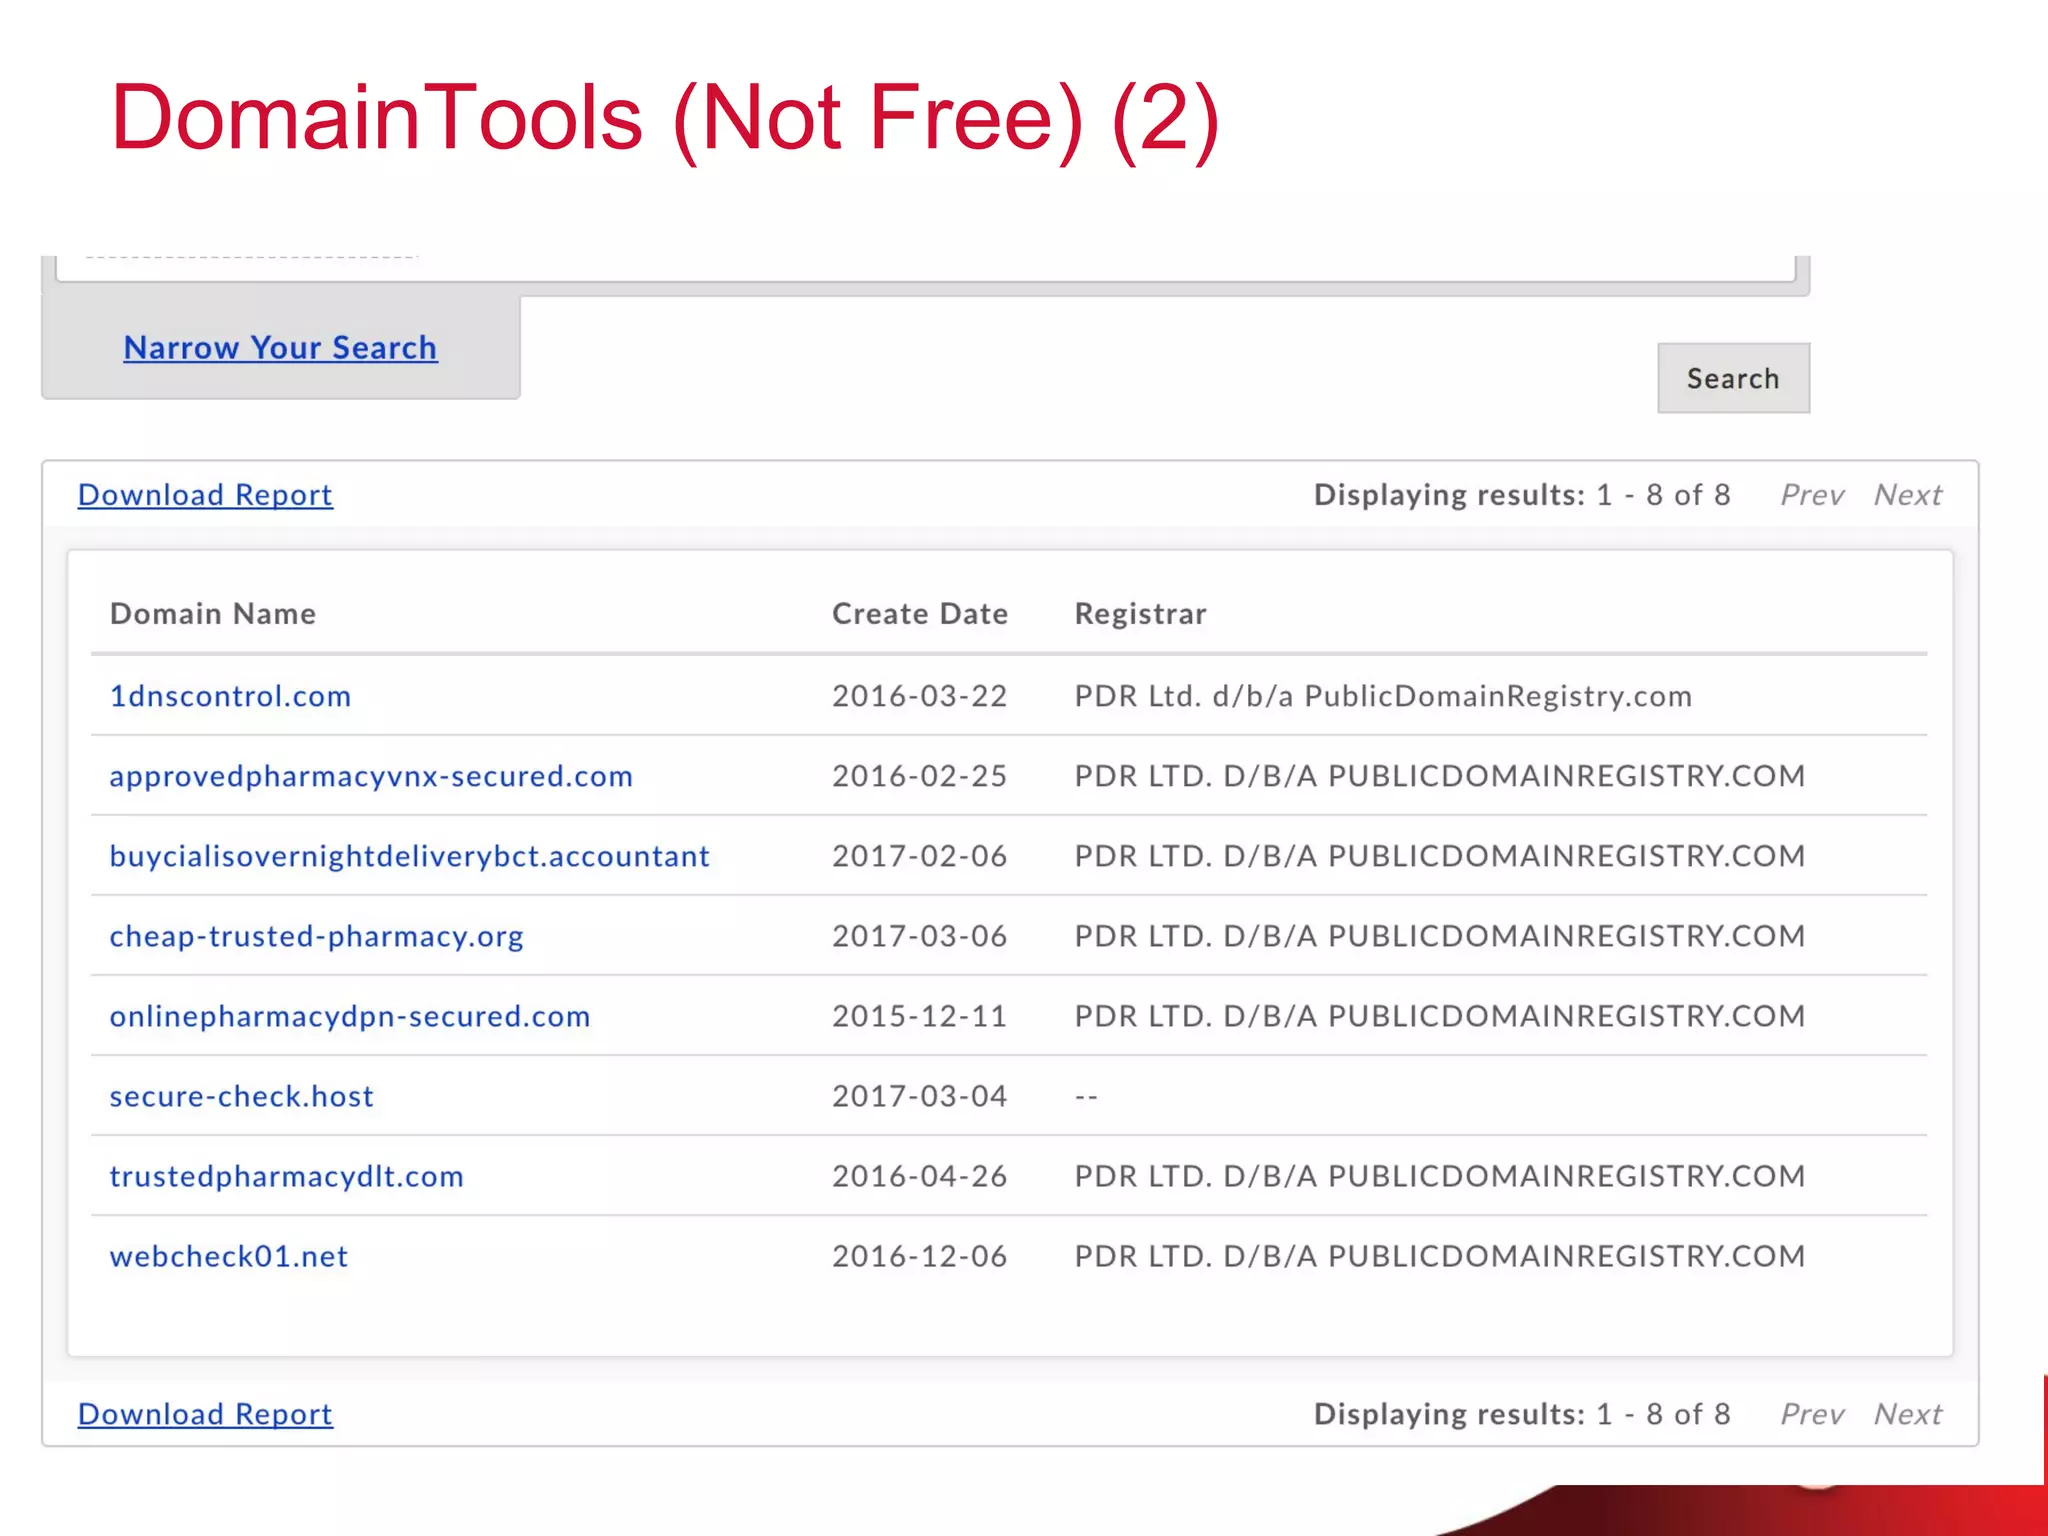Image resolution: width=2048 pixels, height=1536 pixels.
Task: Click Prev in the top pagination
Action: [x=1812, y=495]
